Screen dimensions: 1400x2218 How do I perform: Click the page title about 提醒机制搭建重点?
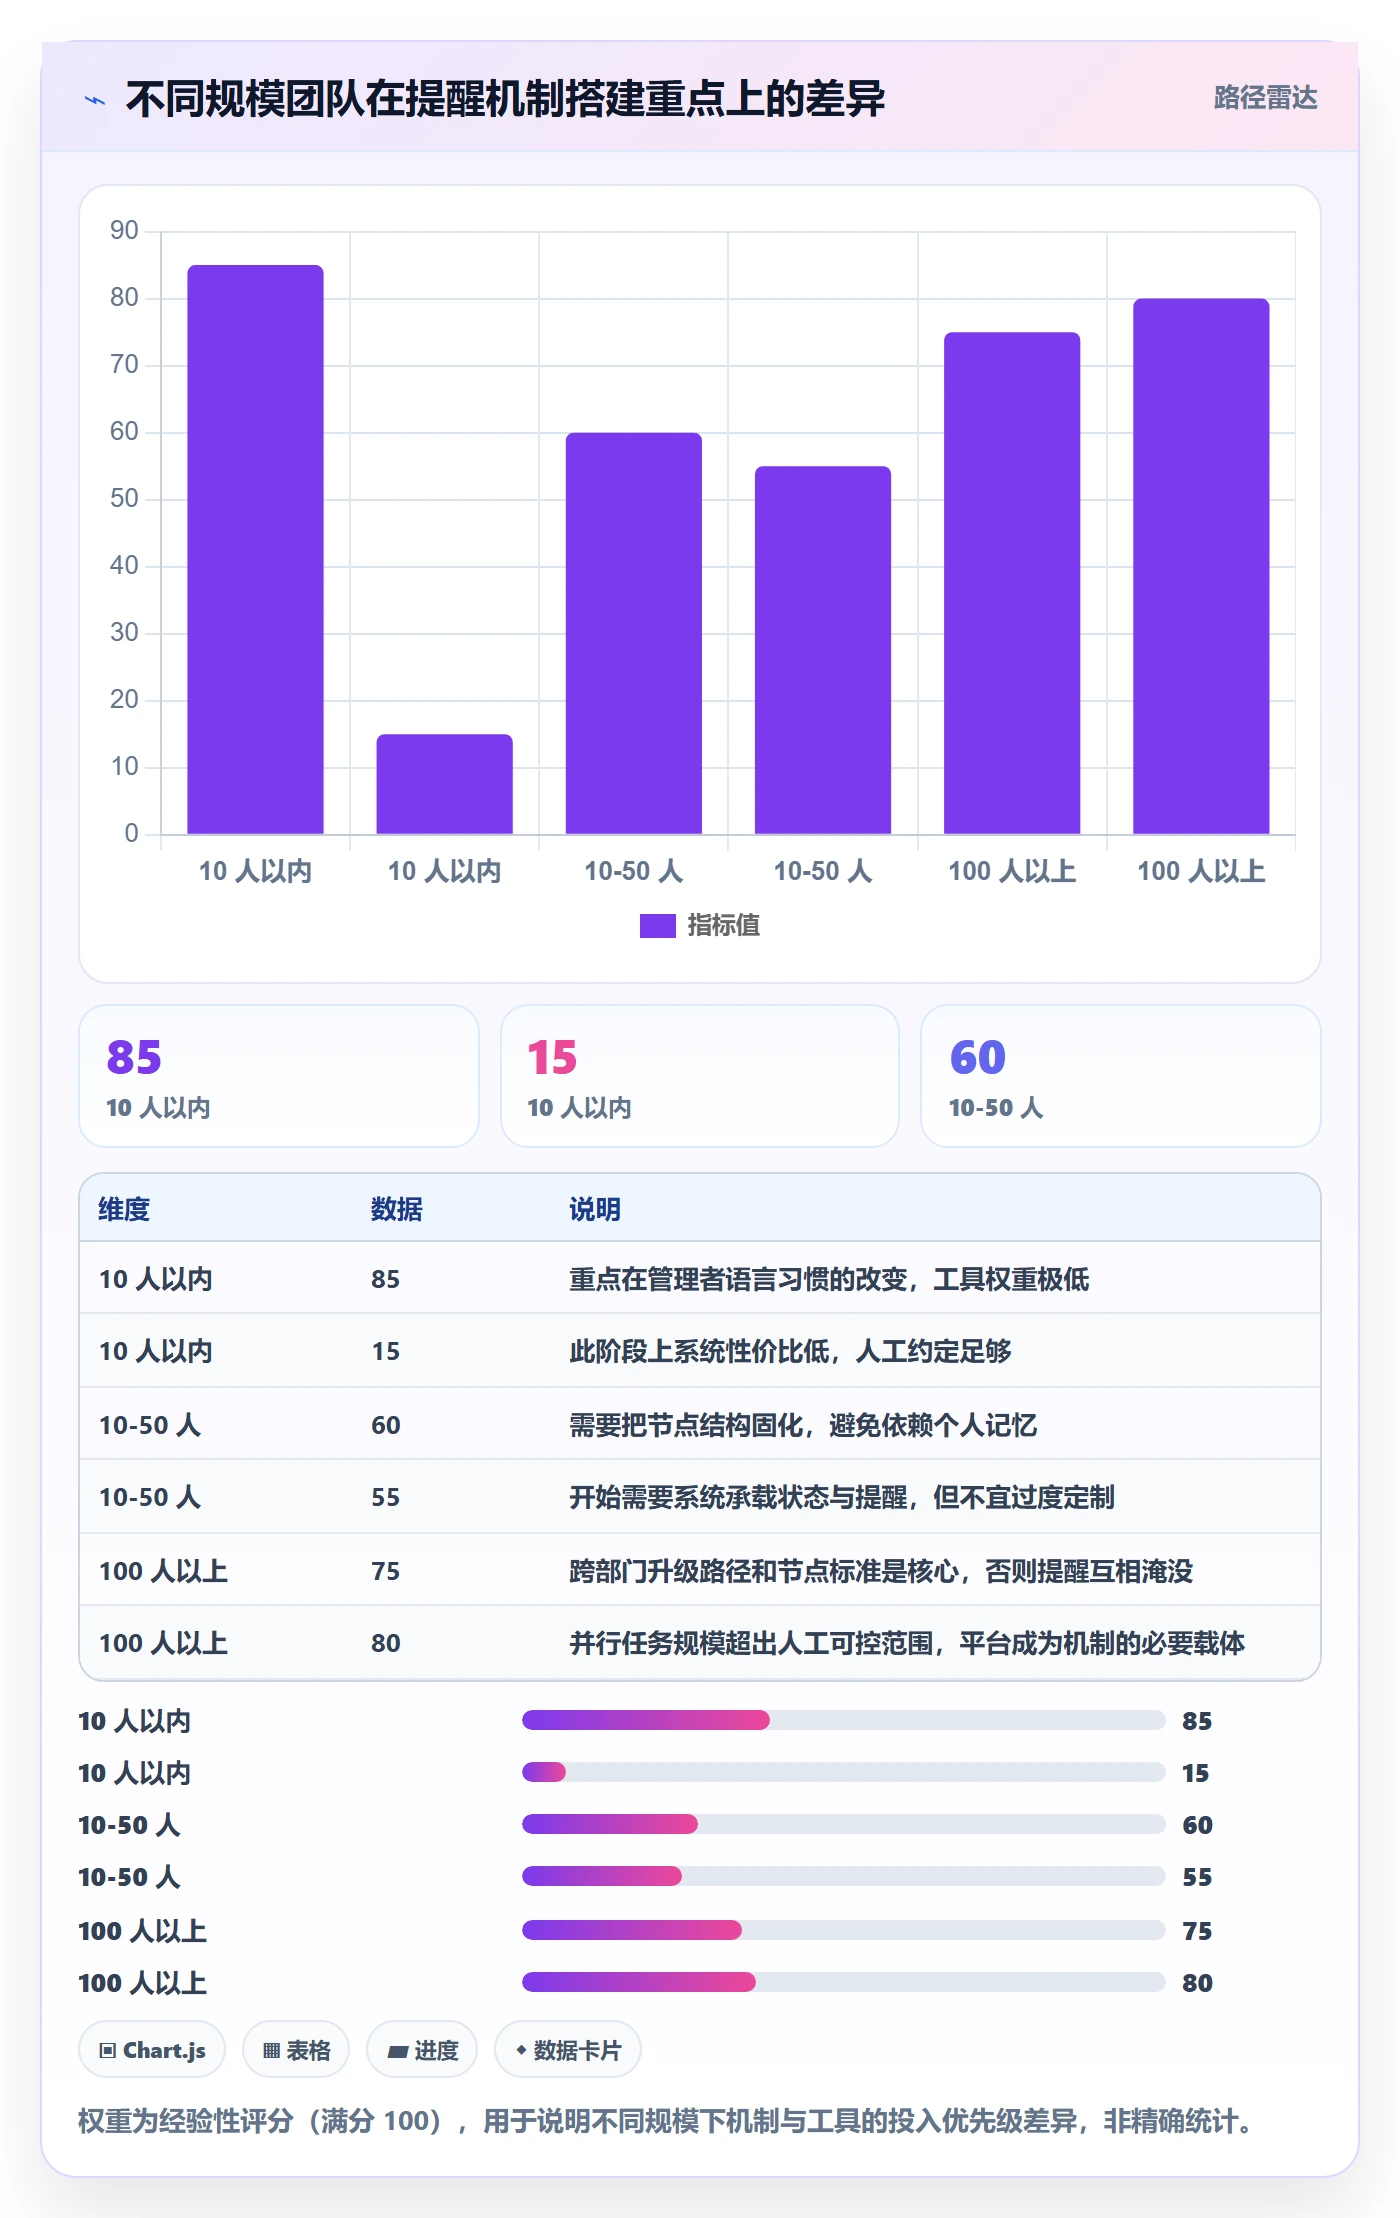click(505, 99)
